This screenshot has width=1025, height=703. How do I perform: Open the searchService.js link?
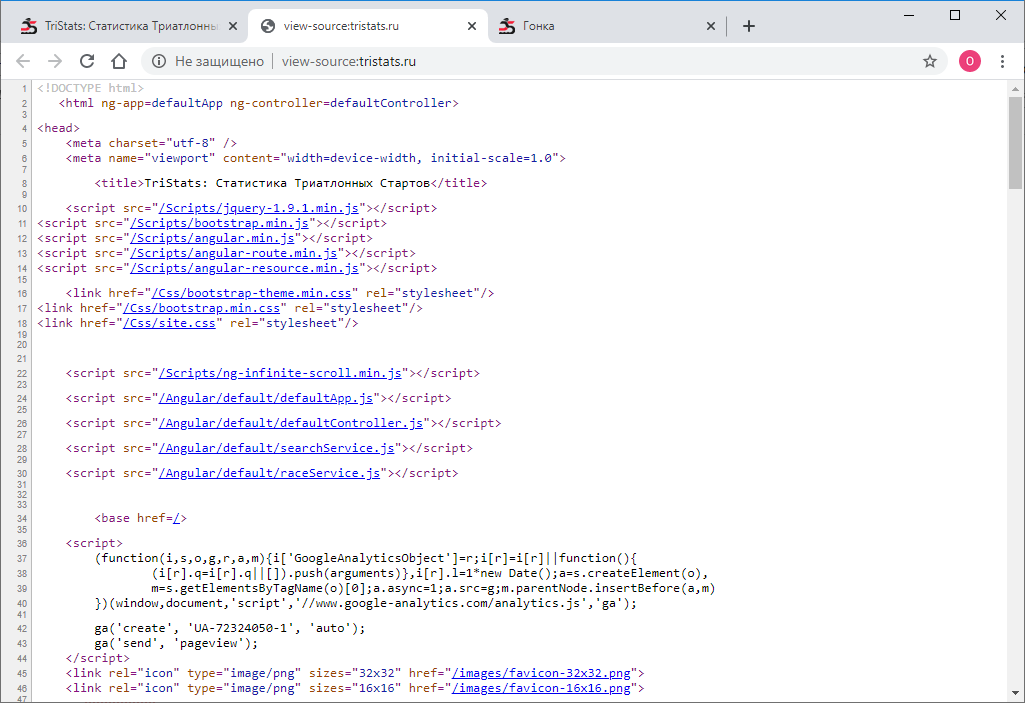click(277, 448)
